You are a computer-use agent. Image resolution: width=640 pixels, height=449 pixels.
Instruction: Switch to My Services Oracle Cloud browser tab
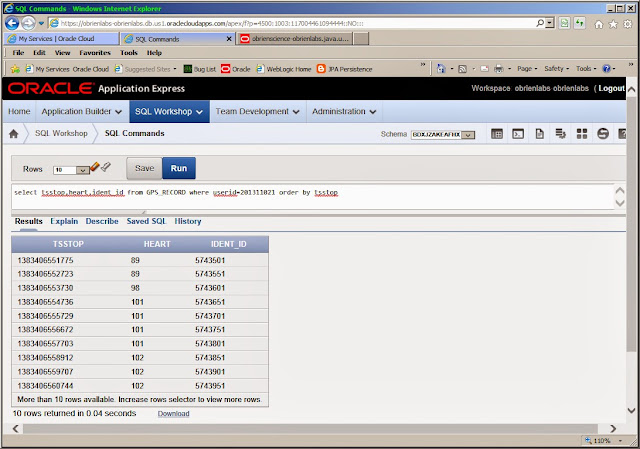tap(61, 39)
